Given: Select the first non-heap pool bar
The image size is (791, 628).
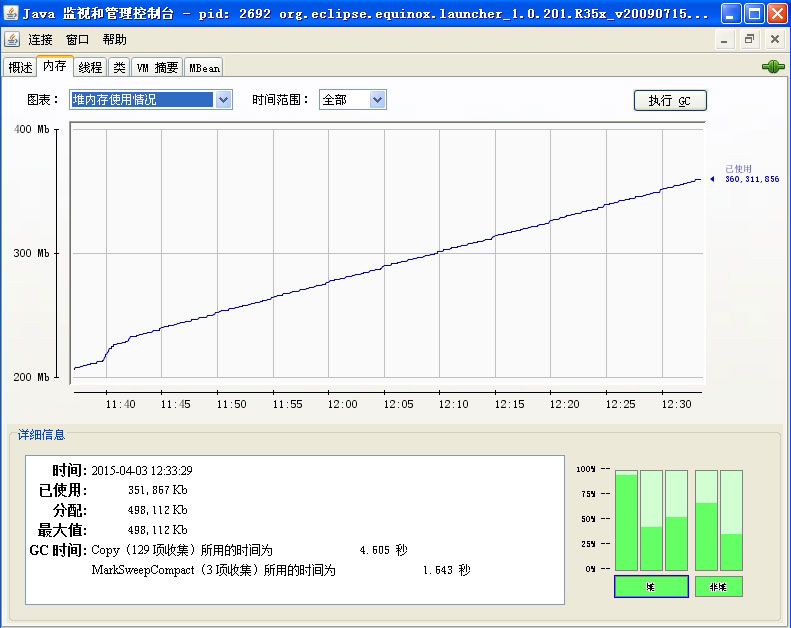Looking at the screenshot, I should (706, 520).
